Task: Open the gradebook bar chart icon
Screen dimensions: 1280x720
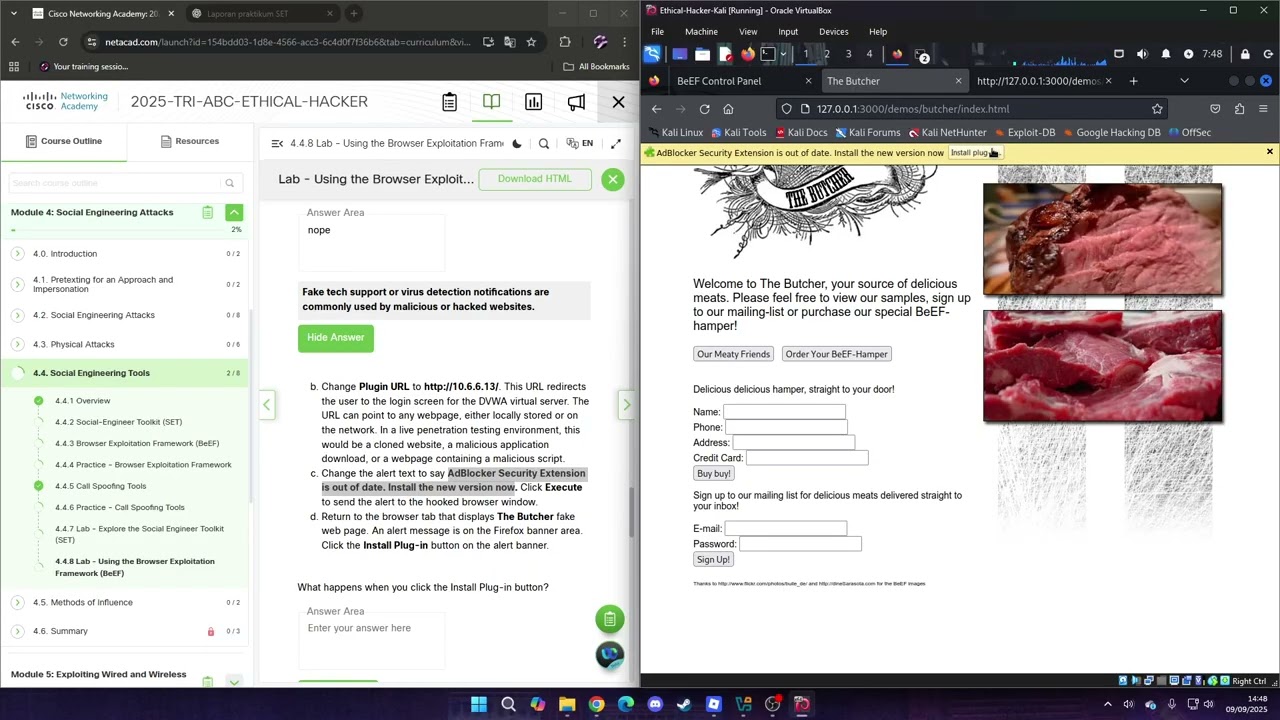Action: tap(534, 102)
